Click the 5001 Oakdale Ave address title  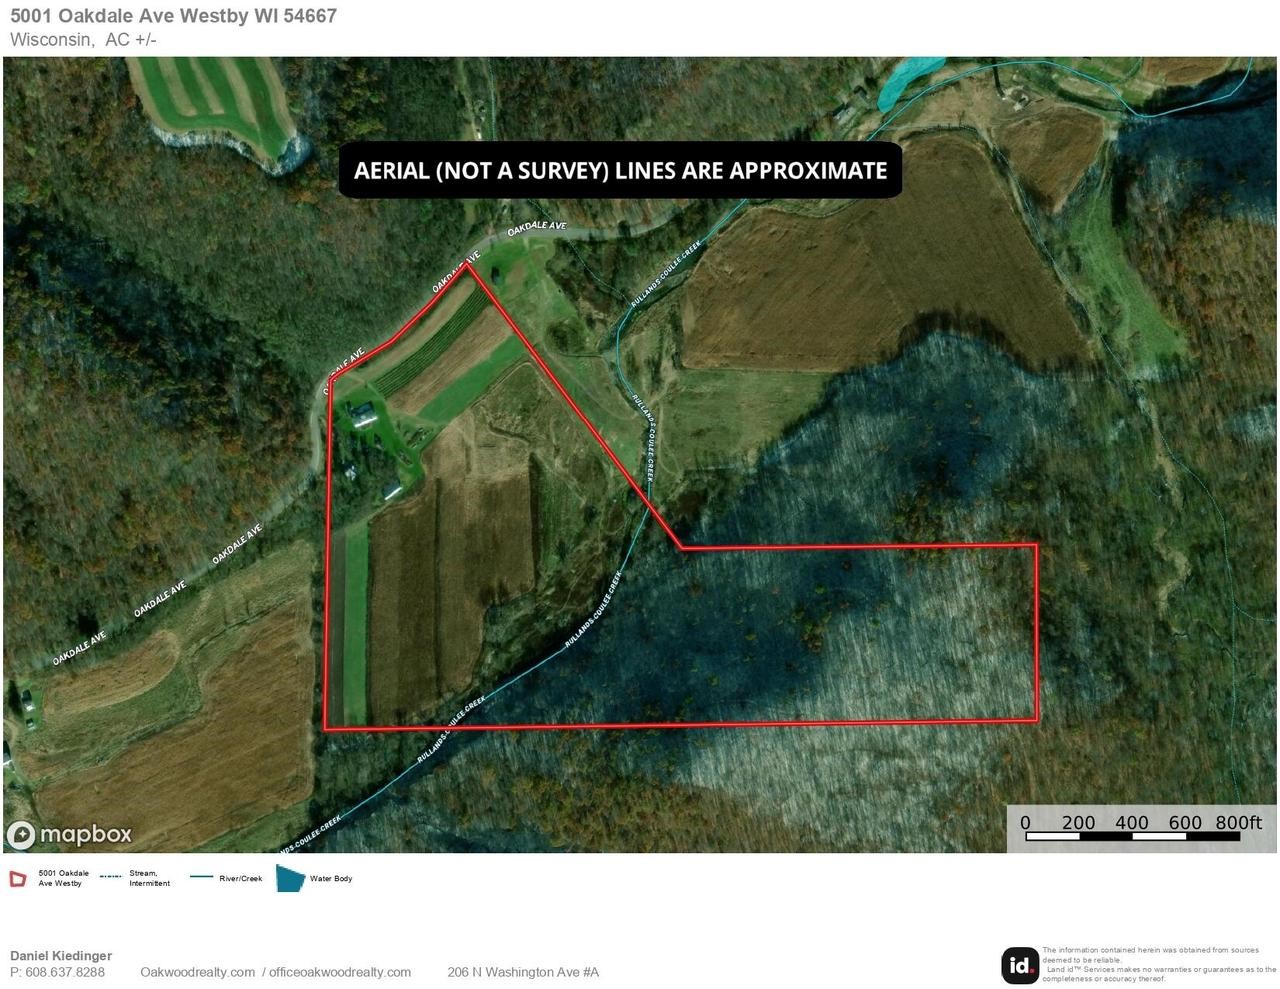point(173,16)
